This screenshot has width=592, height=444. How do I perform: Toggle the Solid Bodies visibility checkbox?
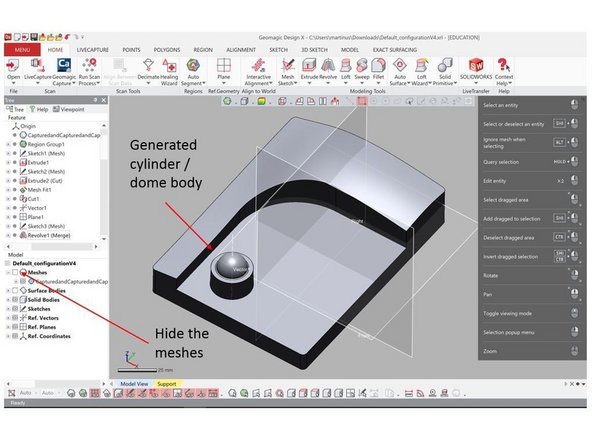point(15,300)
